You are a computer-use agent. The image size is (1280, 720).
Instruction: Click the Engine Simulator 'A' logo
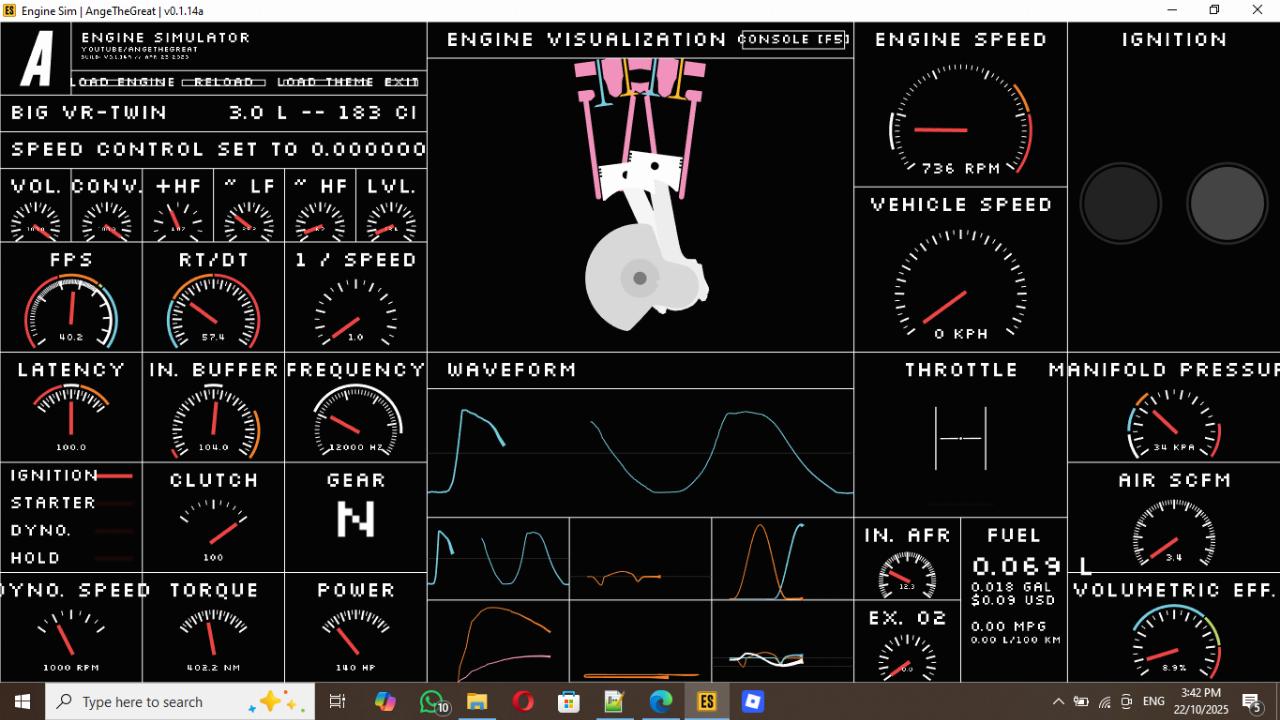38,59
